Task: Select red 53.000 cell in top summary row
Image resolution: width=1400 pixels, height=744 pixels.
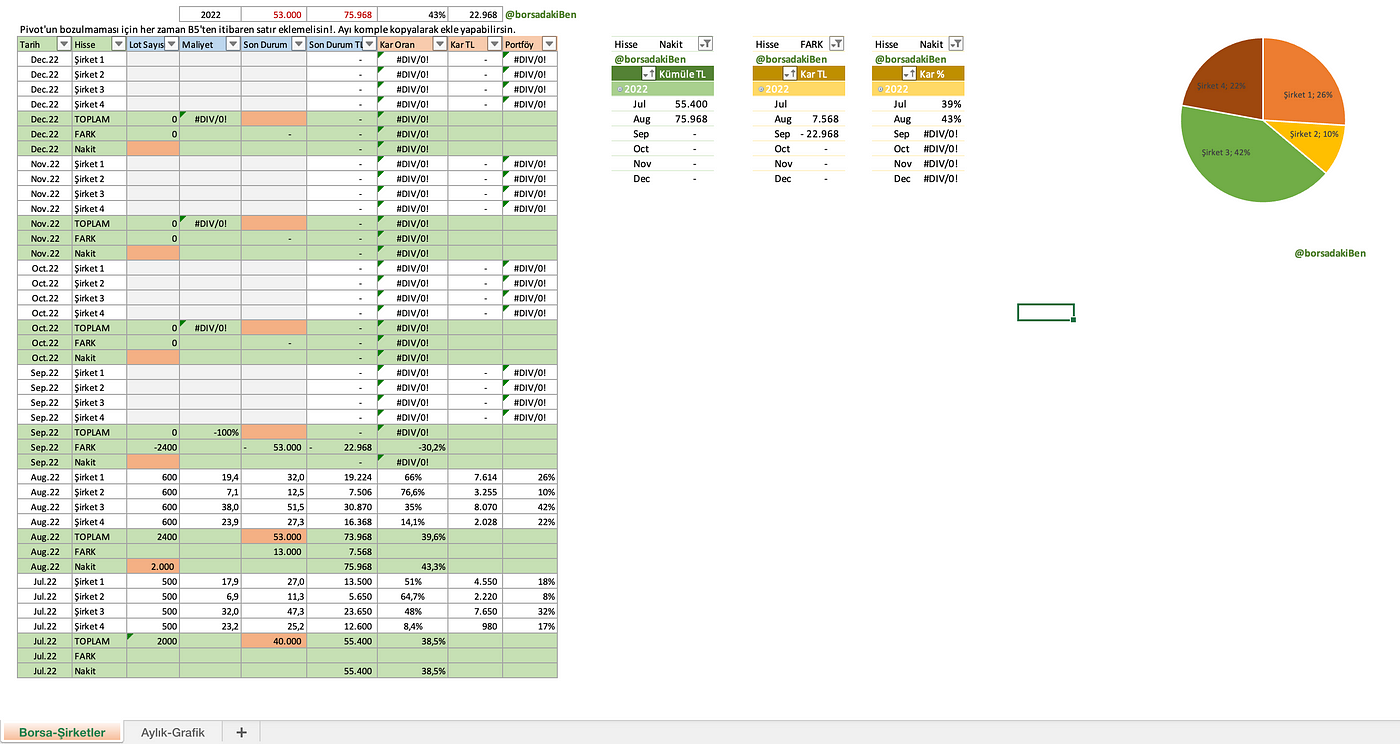Action: click(x=275, y=15)
